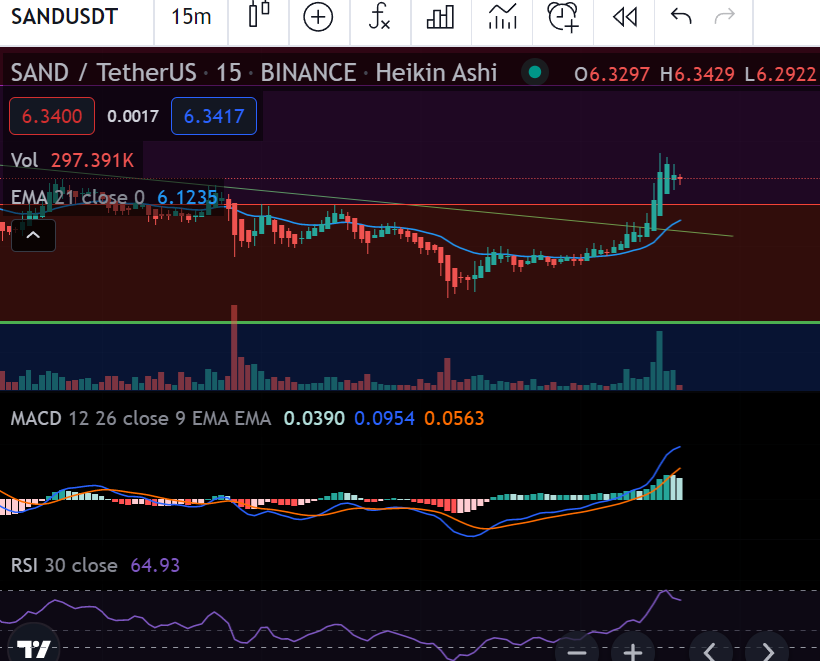Click the red sell price 6.3400 button
Viewport: 820px width, 661px height.
pos(52,116)
